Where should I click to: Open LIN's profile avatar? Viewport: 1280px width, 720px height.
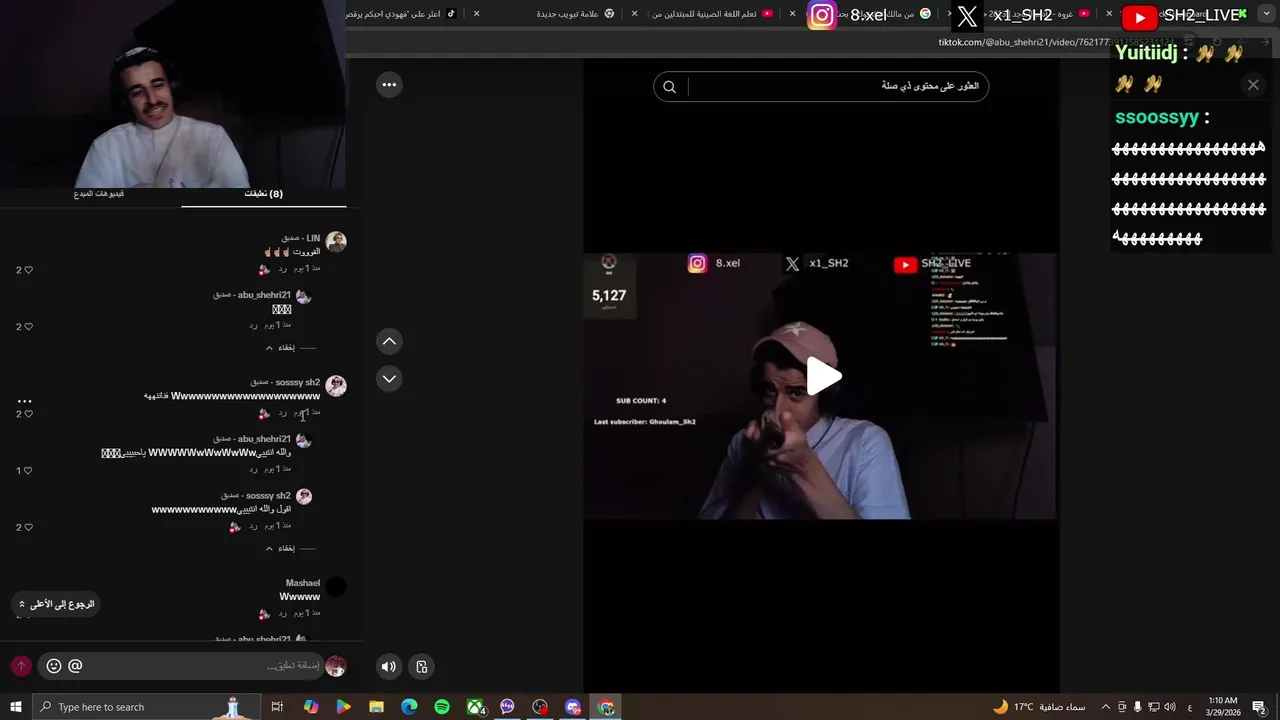336,242
